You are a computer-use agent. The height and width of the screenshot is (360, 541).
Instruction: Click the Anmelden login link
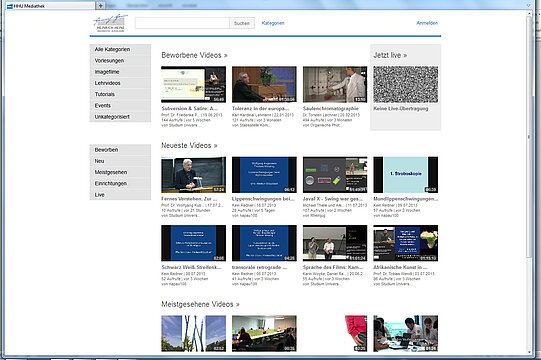pyautogui.click(x=427, y=23)
